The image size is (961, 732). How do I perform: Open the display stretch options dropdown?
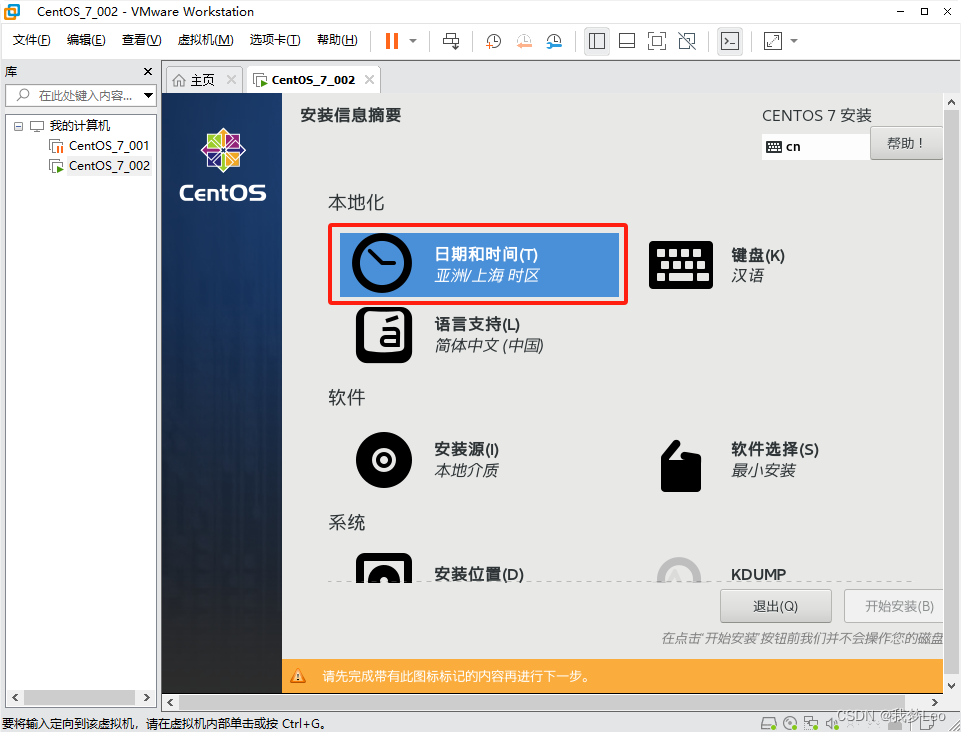coord(792,41)
